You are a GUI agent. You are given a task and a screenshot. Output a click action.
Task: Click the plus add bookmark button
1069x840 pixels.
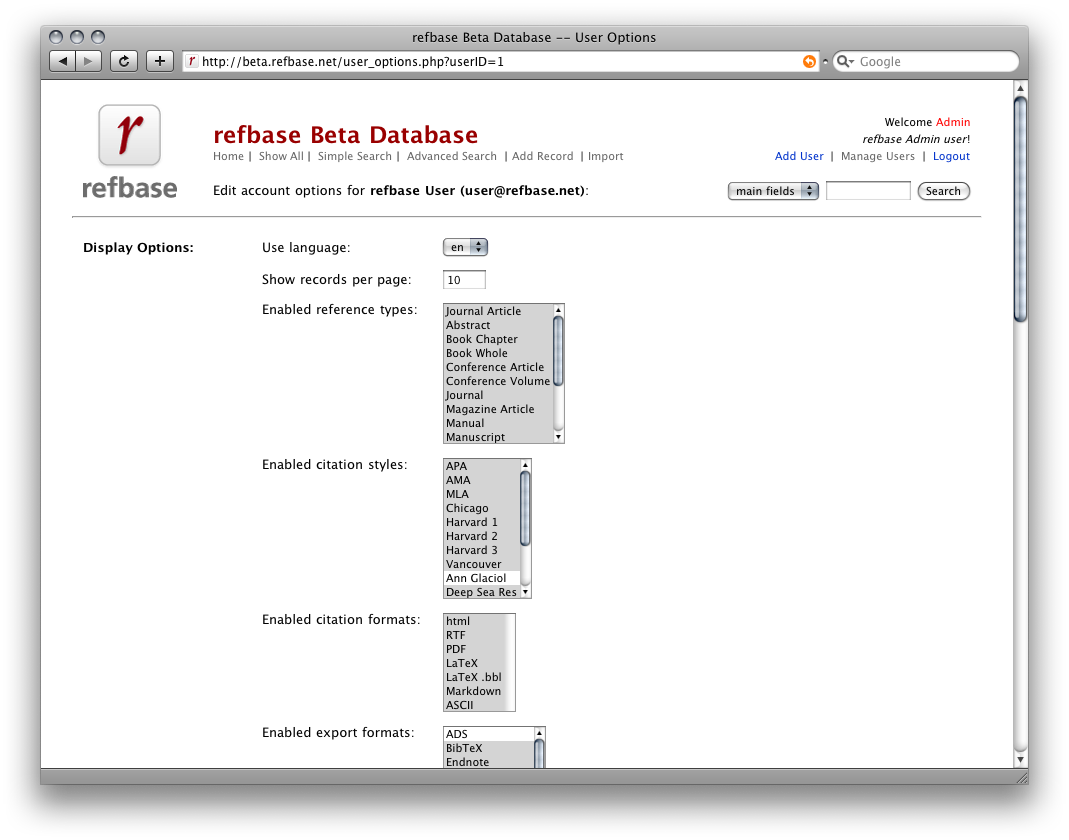[160, 61]
